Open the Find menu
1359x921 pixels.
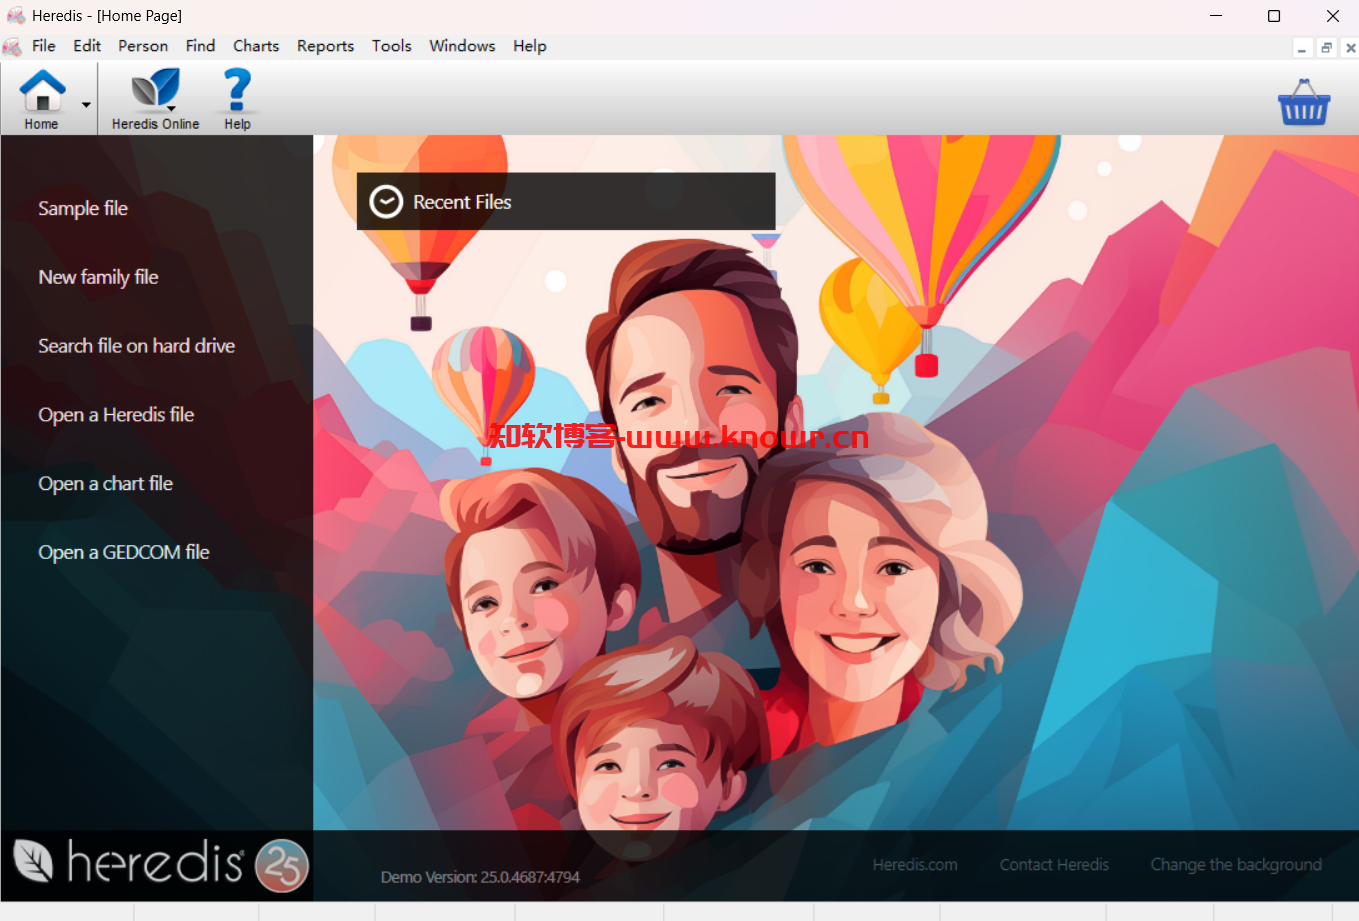click(200, 46)
